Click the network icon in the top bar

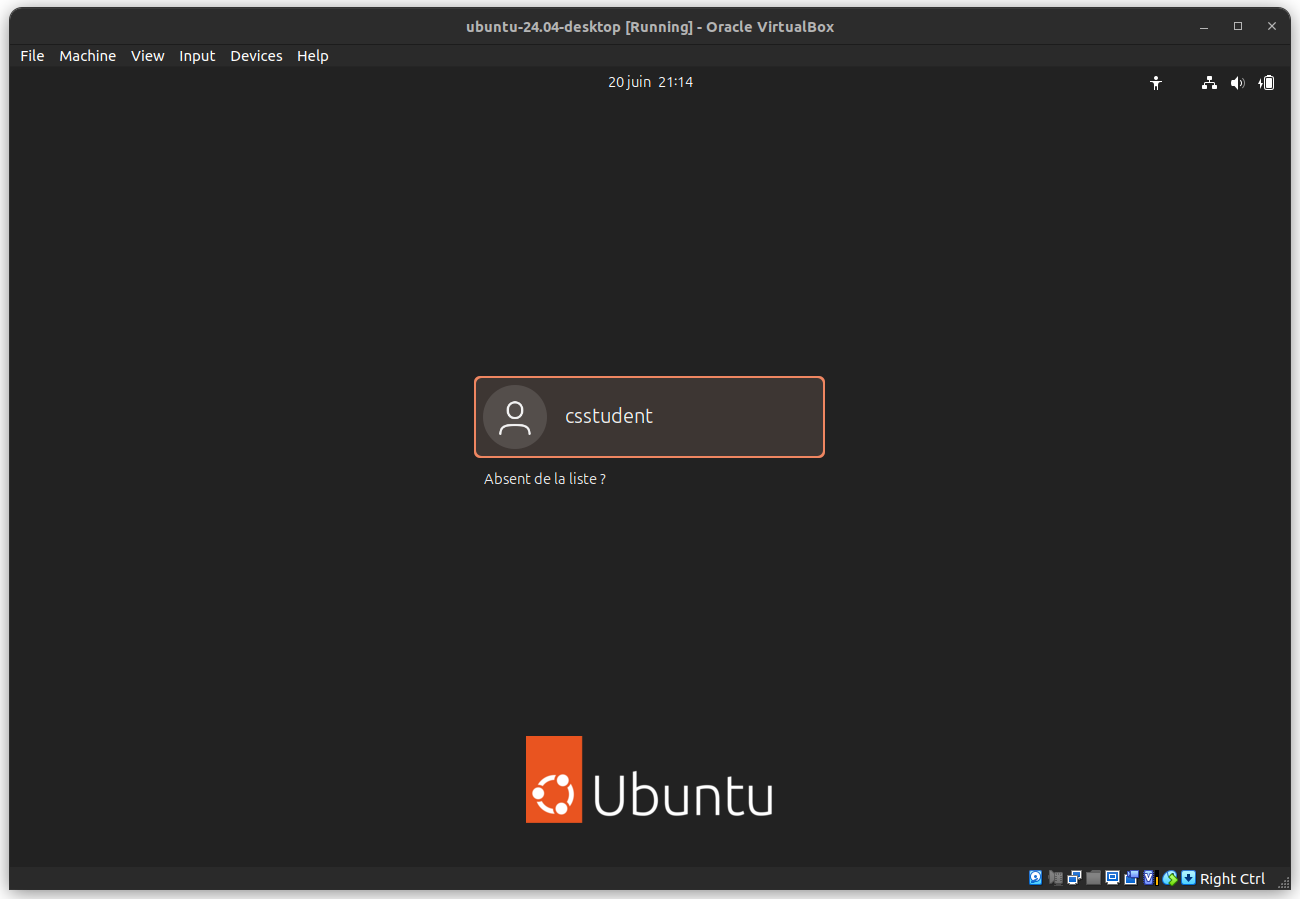1208,83
